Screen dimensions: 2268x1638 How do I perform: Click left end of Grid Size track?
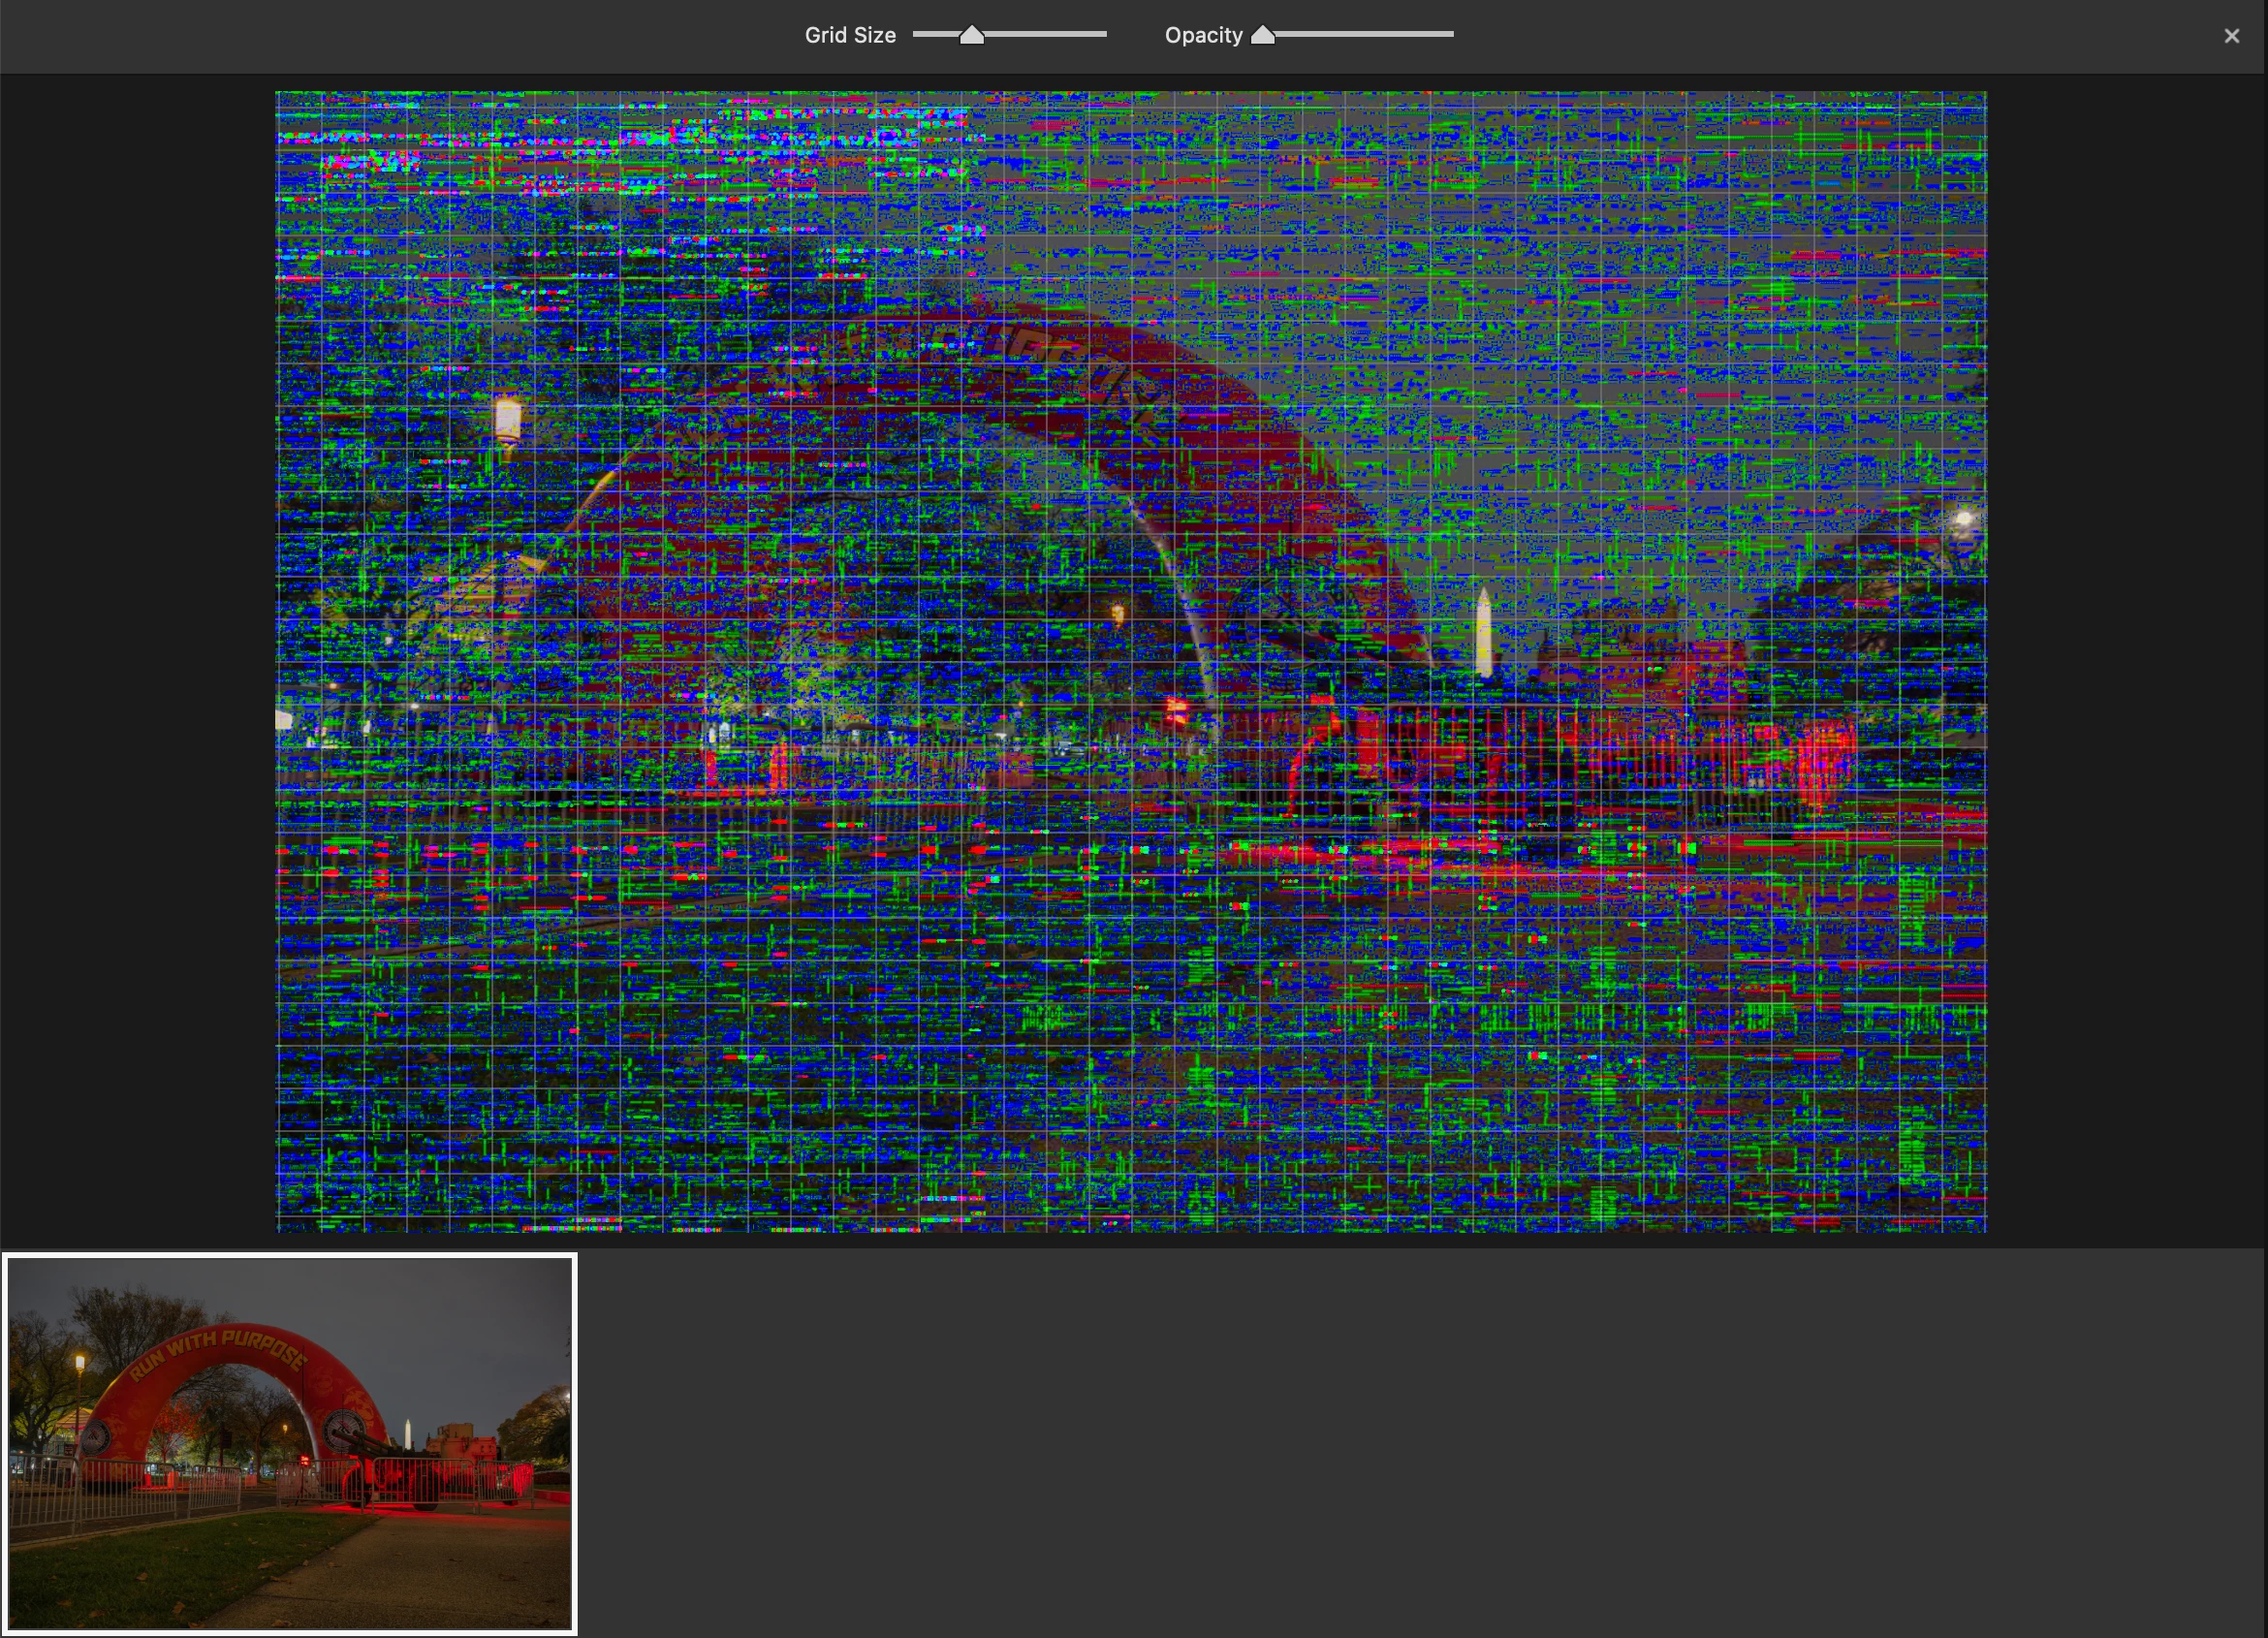point(916,34)
